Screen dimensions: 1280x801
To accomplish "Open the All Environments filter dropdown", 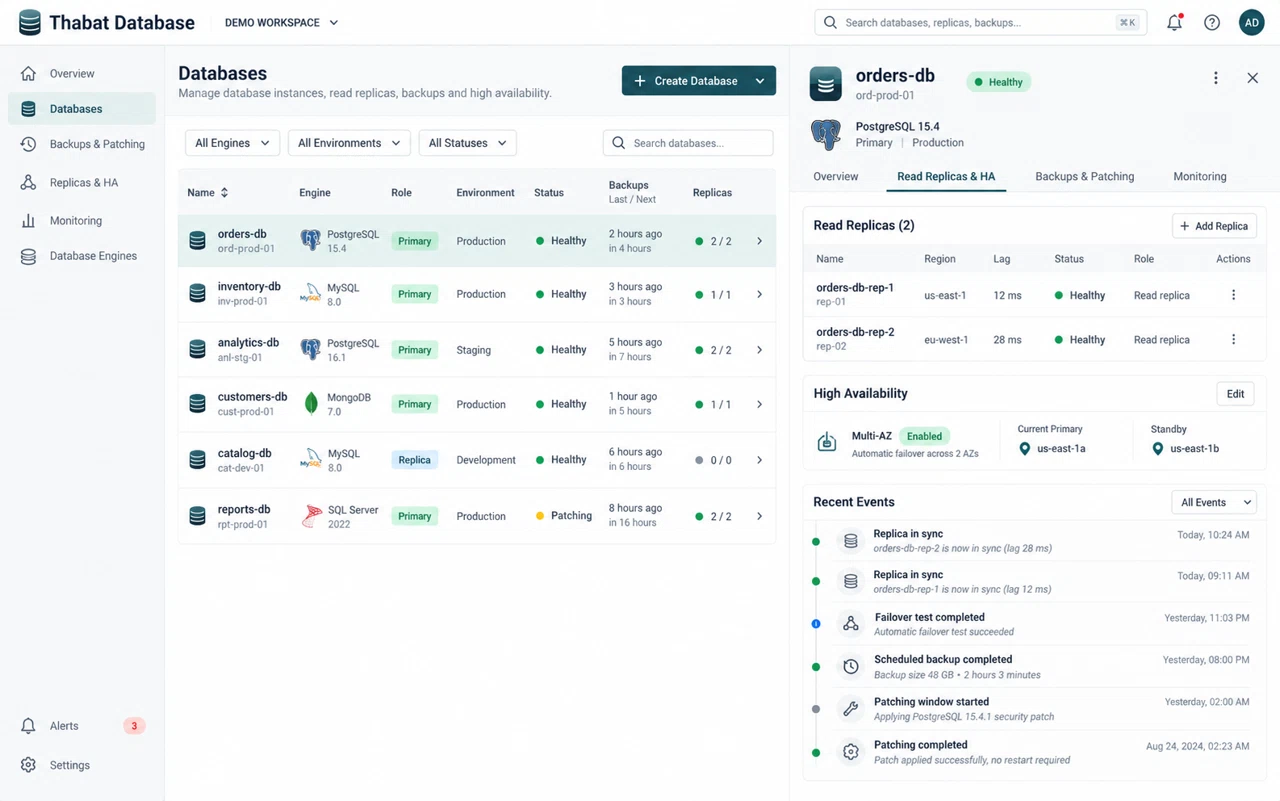I will pyautogui.click(x=349, y=143).
